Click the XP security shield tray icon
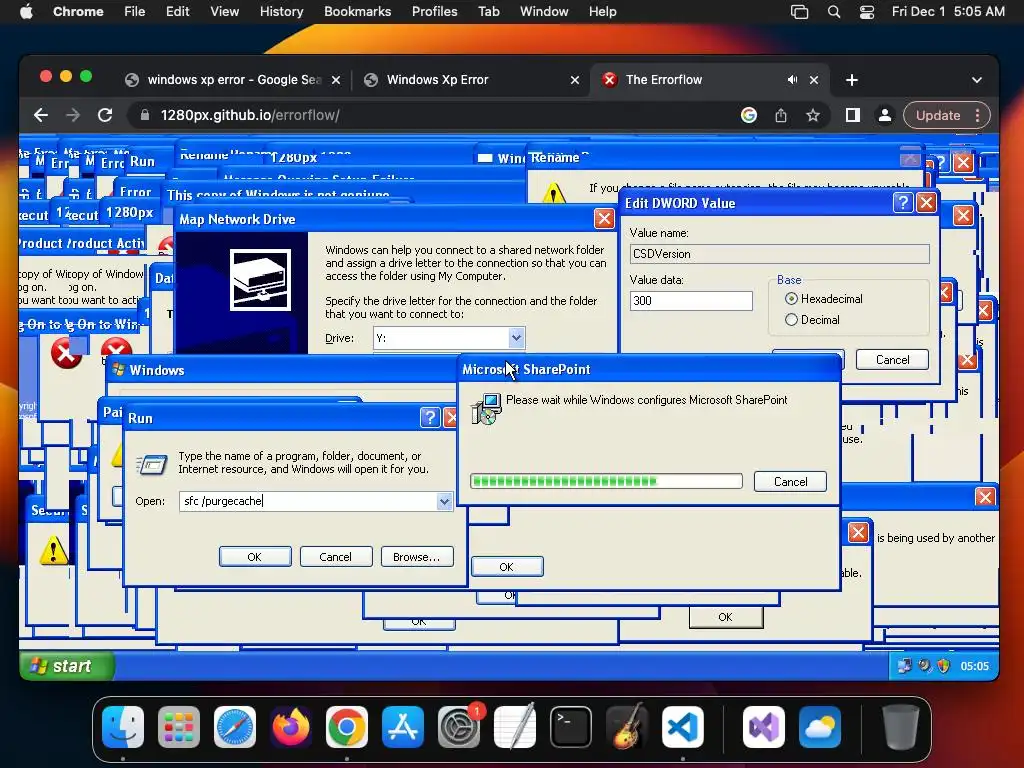The width and height of the screenshot is (1024, 768). 943,666
